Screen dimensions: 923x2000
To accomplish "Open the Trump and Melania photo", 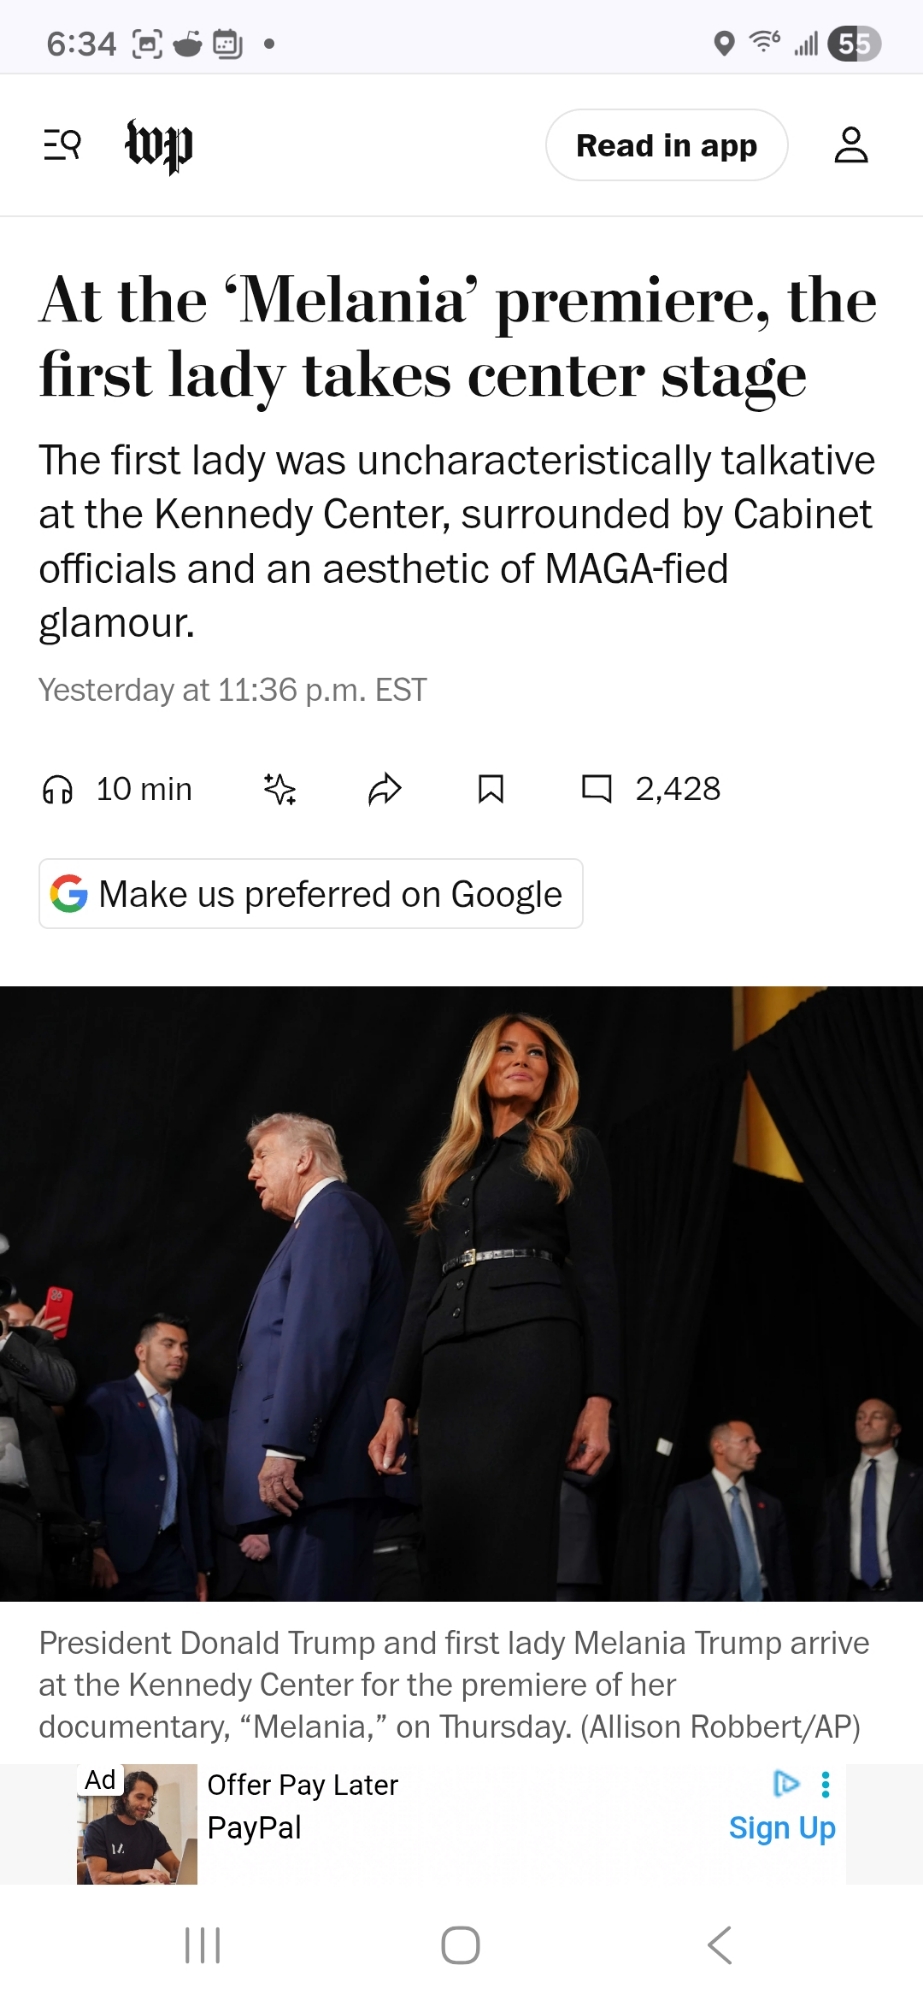I will (x=461, y=1294).
